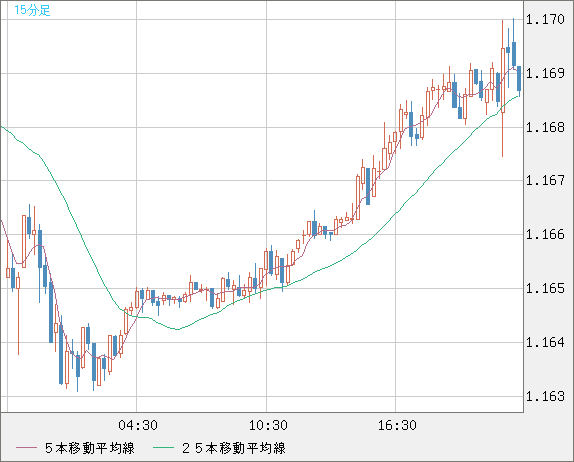This screenshot has width=574, height=462.
Task: Click the 10:30 time axis label
Action: (268, 425)
